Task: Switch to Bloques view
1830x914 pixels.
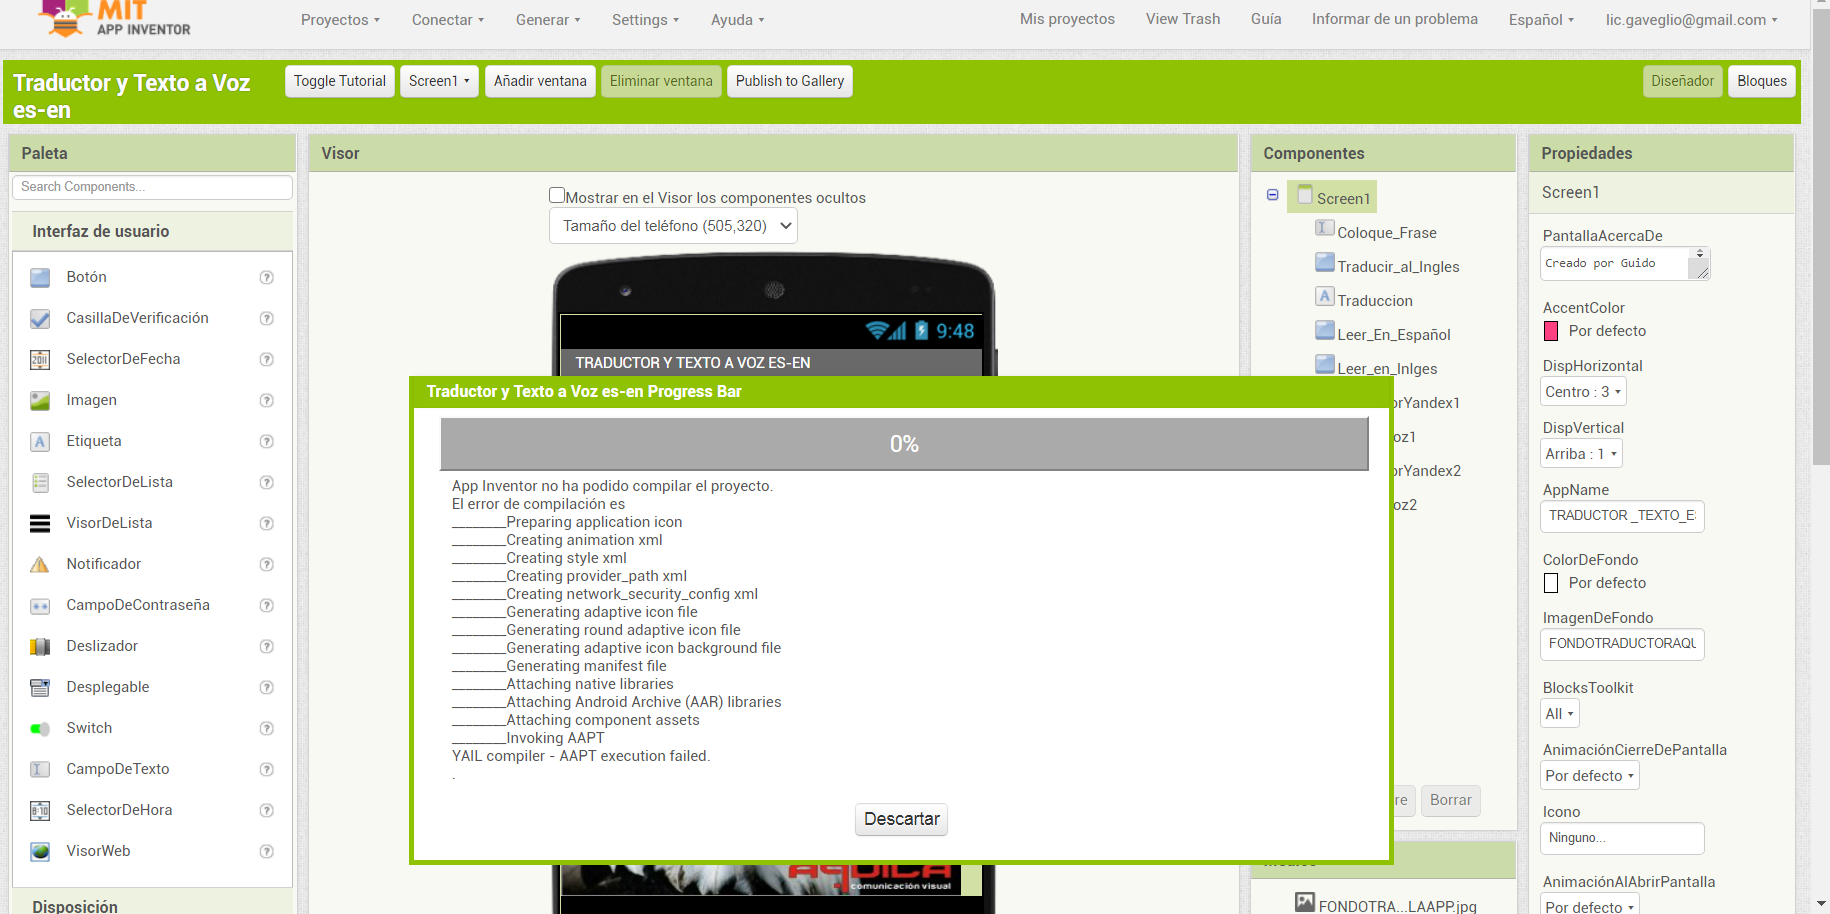Action: click(1762, 81)
